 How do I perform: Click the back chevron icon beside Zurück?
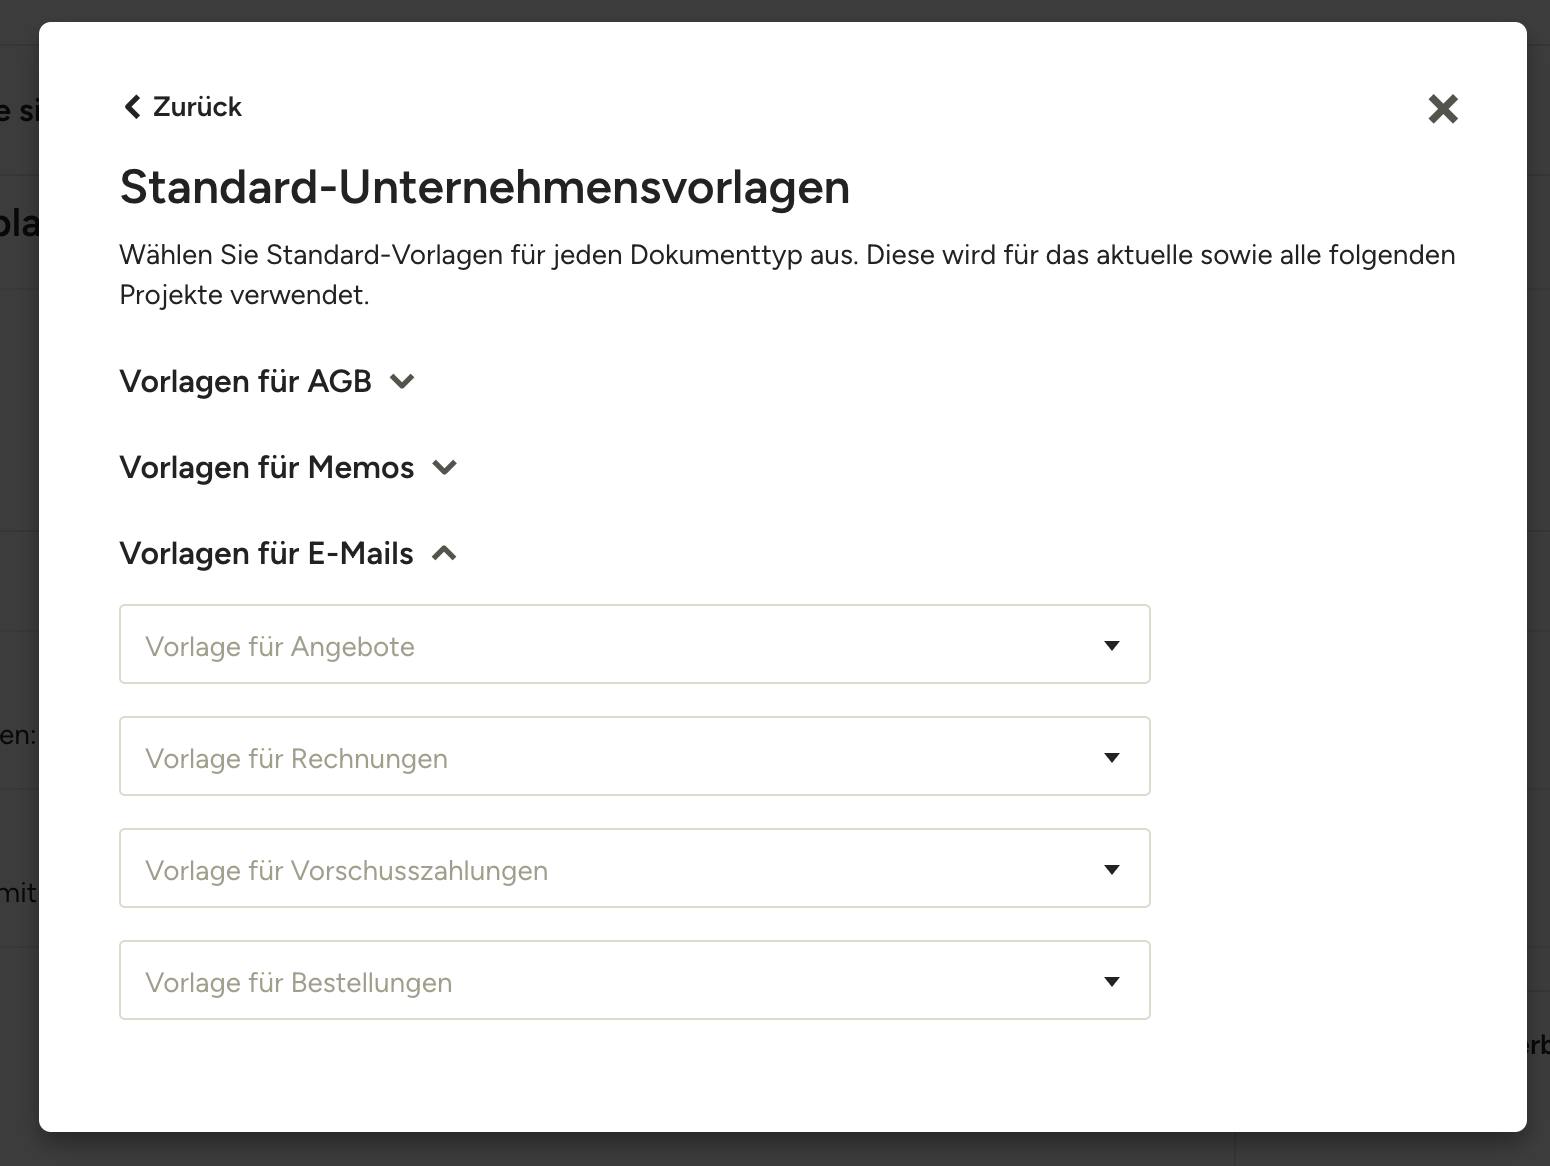coord(132,107)
